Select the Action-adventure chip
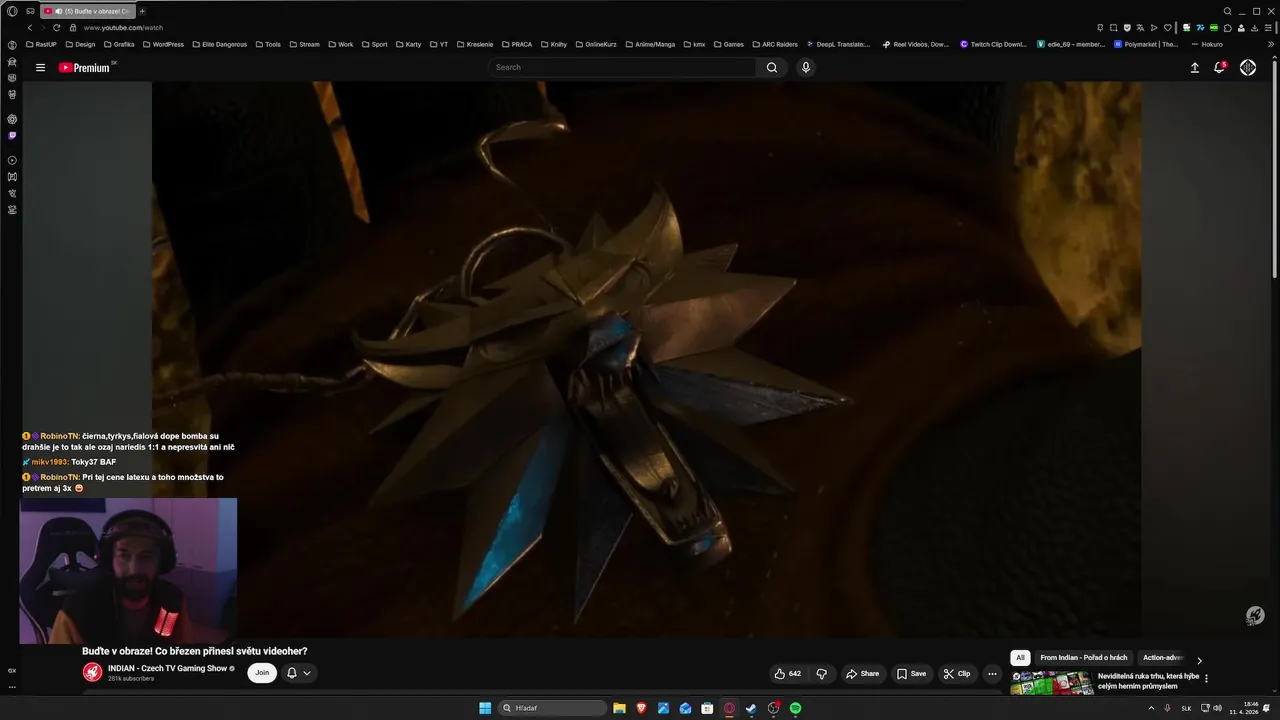Image resolution: width=1280 pixels, height=720 pixels. tap(1163, 658)
